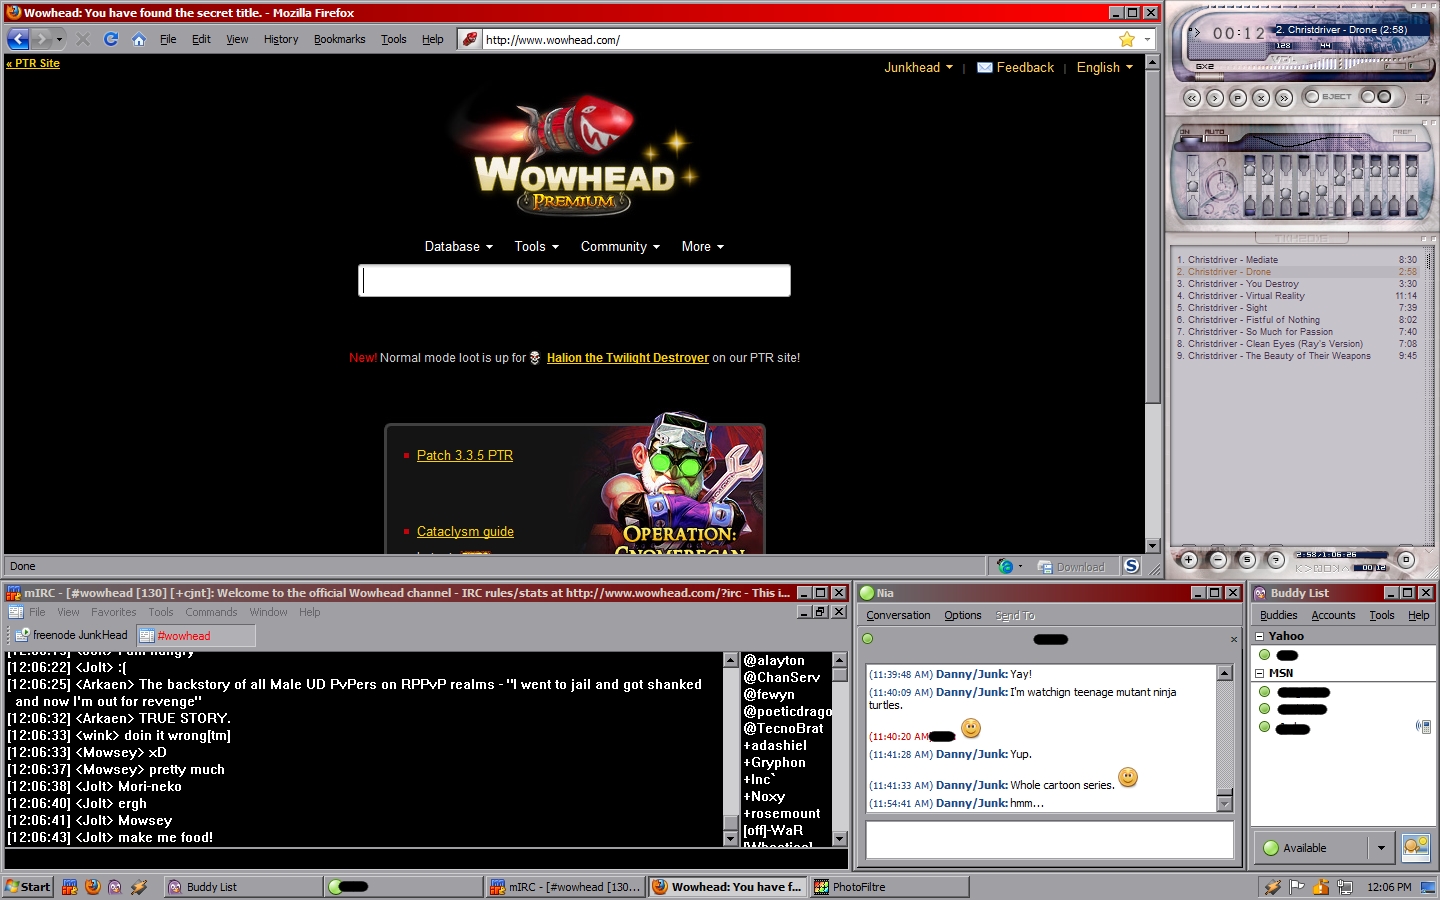The image size is (1440, 900).
Task: Open the Firefox History menu
Action: tap(281, 39)
